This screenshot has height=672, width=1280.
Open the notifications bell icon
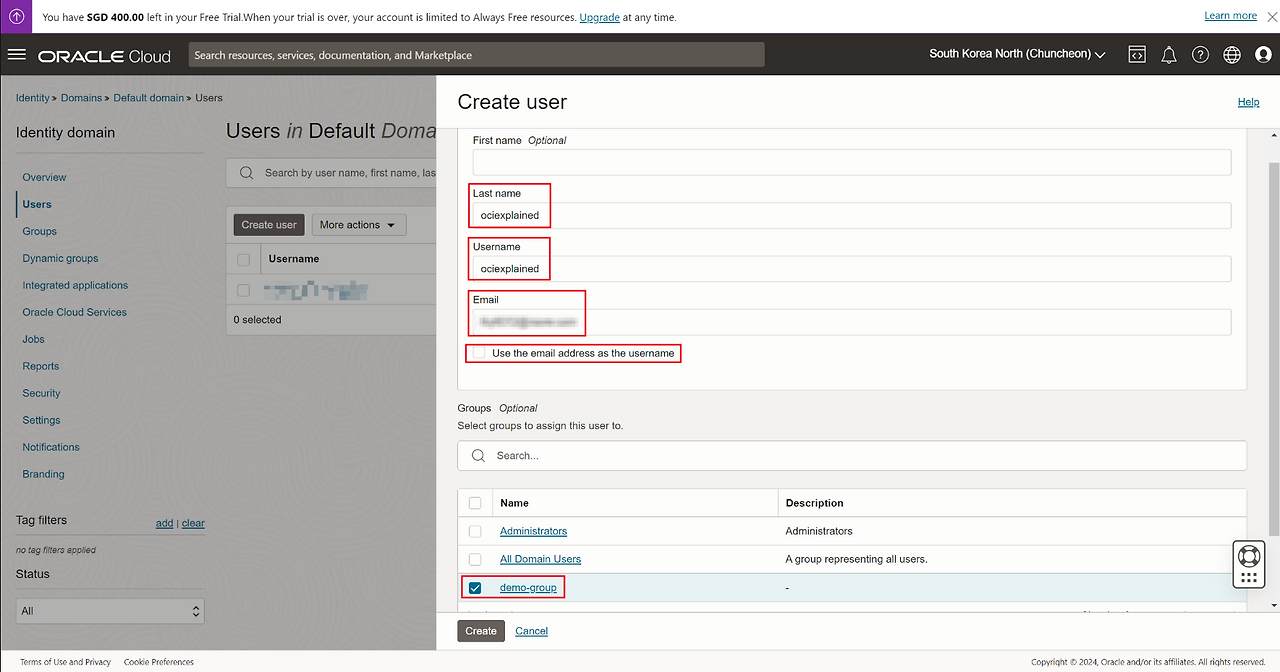1168,55
